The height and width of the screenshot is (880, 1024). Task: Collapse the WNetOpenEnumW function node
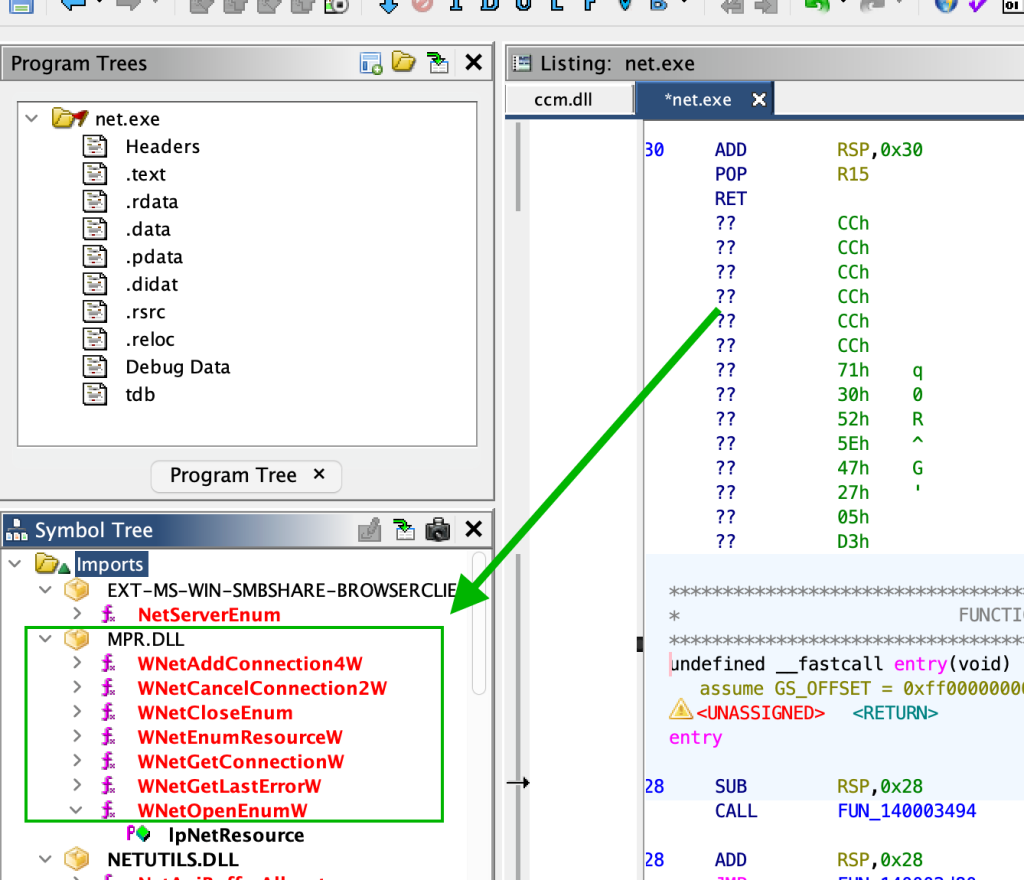tap(77, 810)
